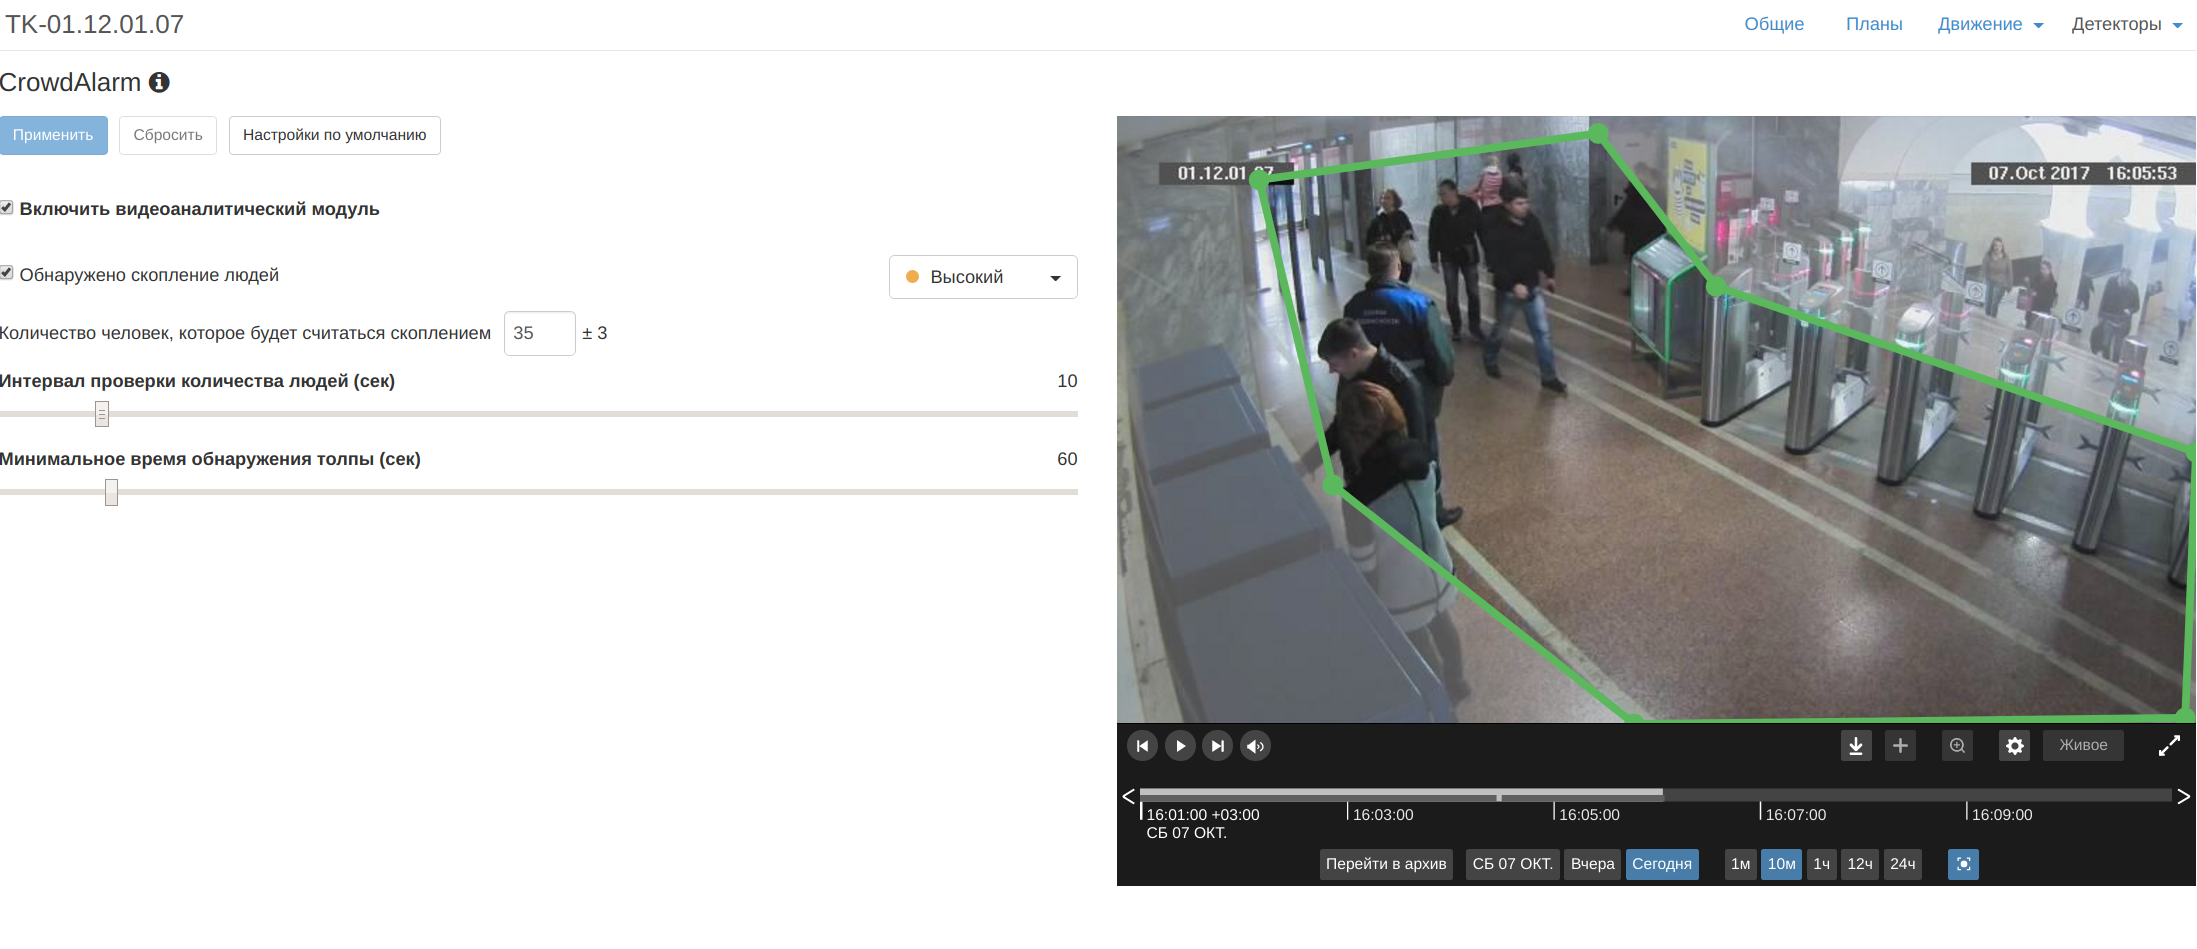Viewport: 2197px width, 949px height.
Task: Go to the Планы tab
Action: [x=1874, y=24]
